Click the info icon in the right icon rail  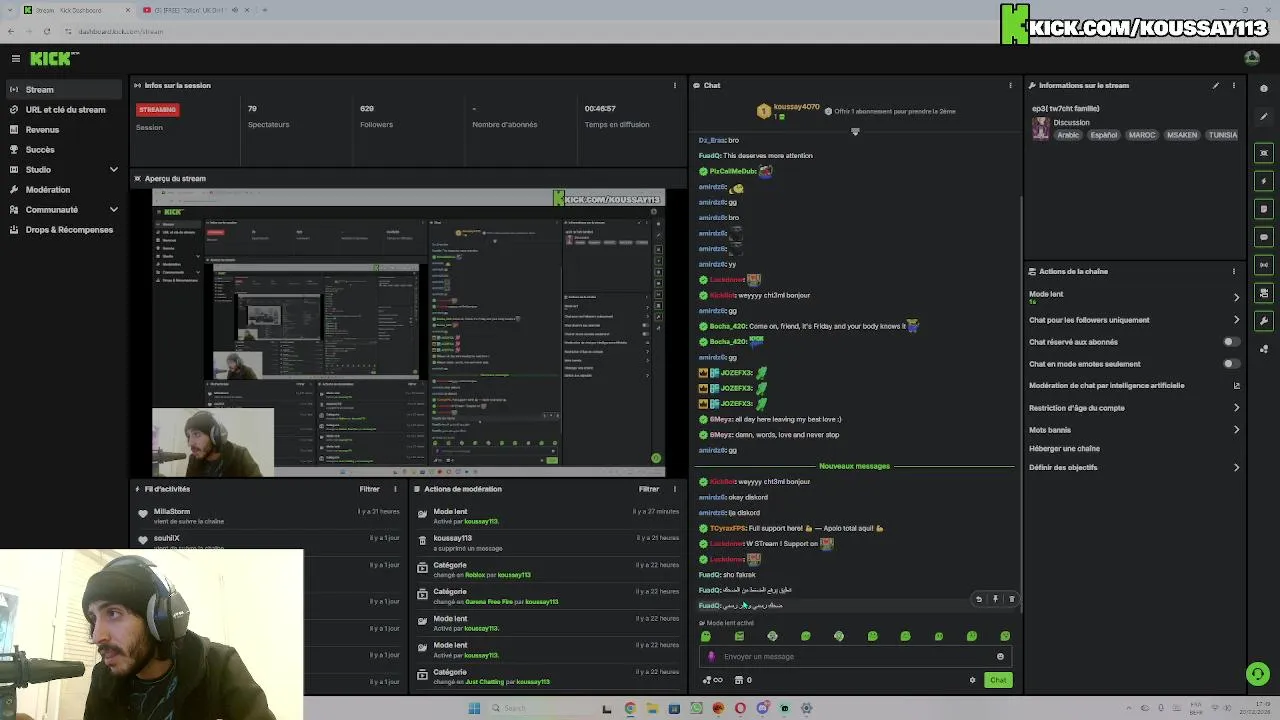(x=1264, y=88)
